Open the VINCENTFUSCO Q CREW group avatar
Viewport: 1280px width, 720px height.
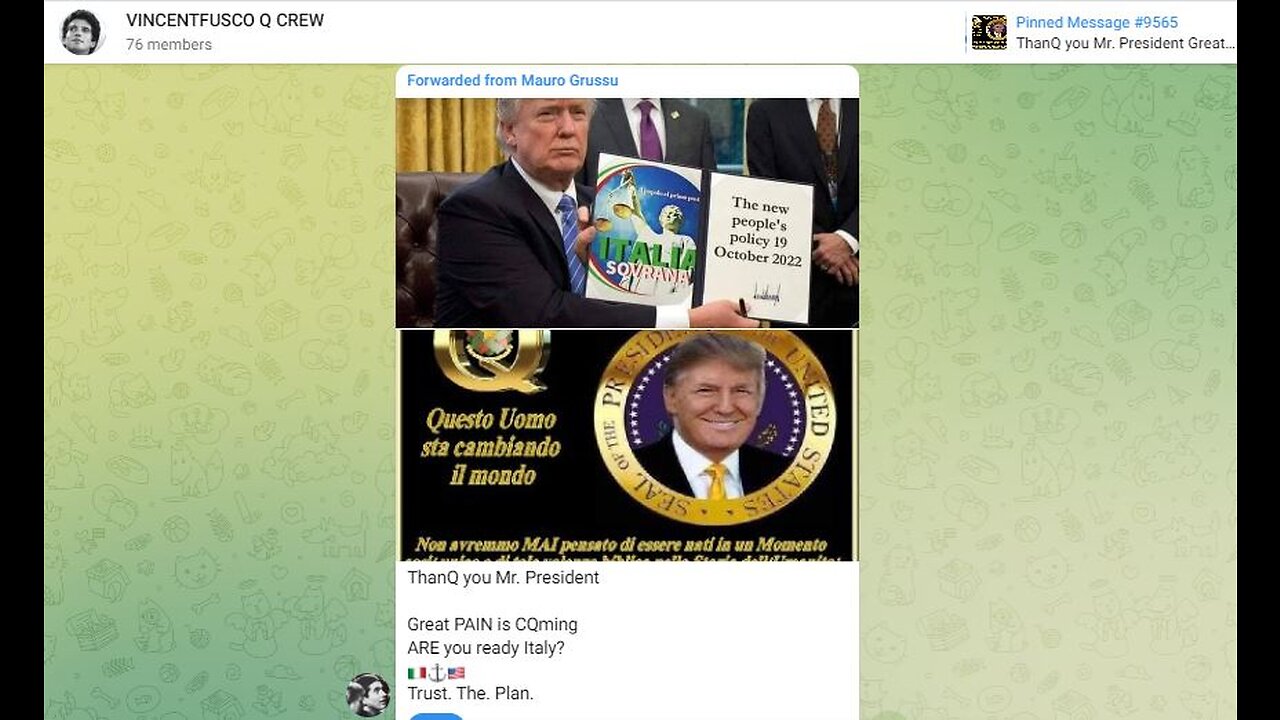(x=81, y=32)
